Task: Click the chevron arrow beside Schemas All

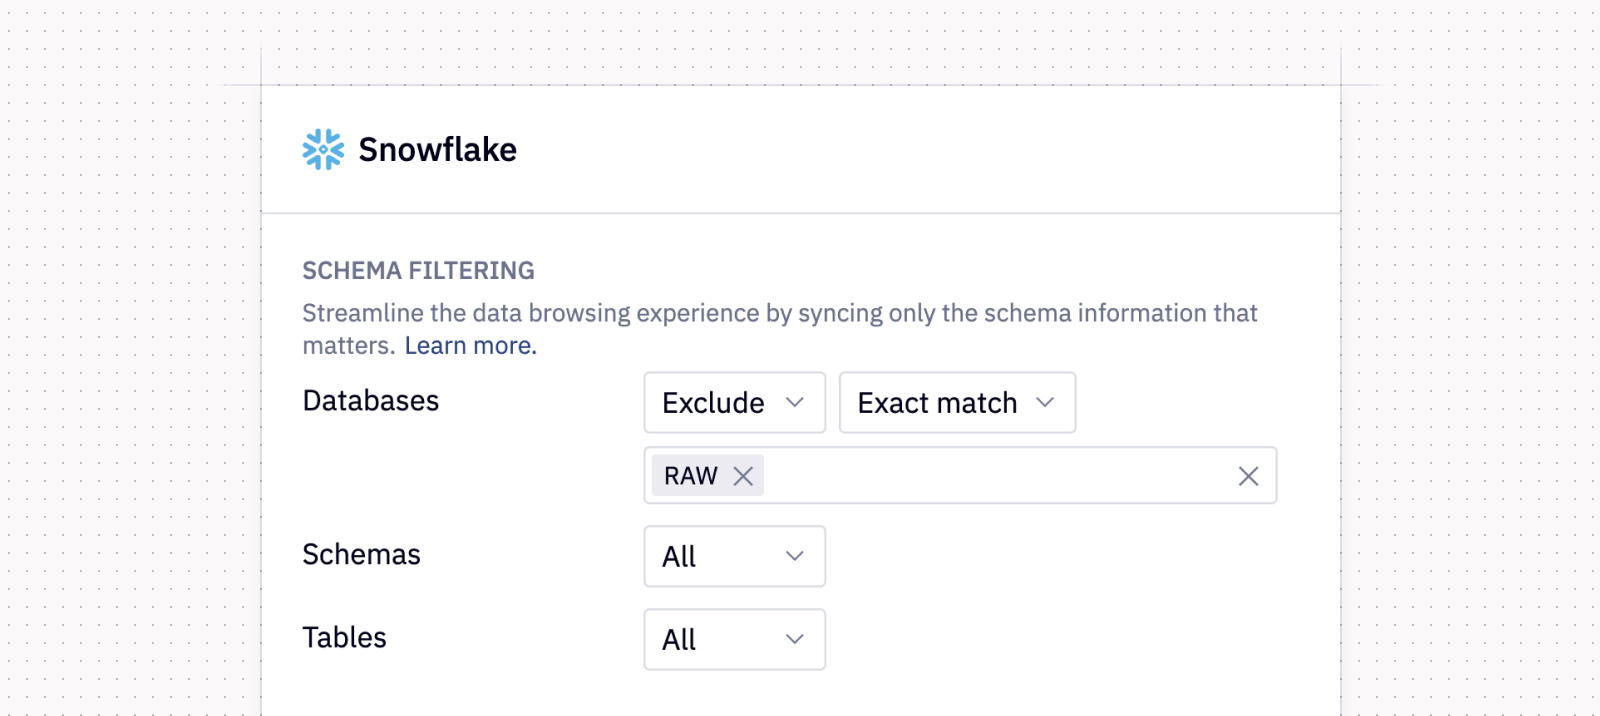Action: [795, 556]
